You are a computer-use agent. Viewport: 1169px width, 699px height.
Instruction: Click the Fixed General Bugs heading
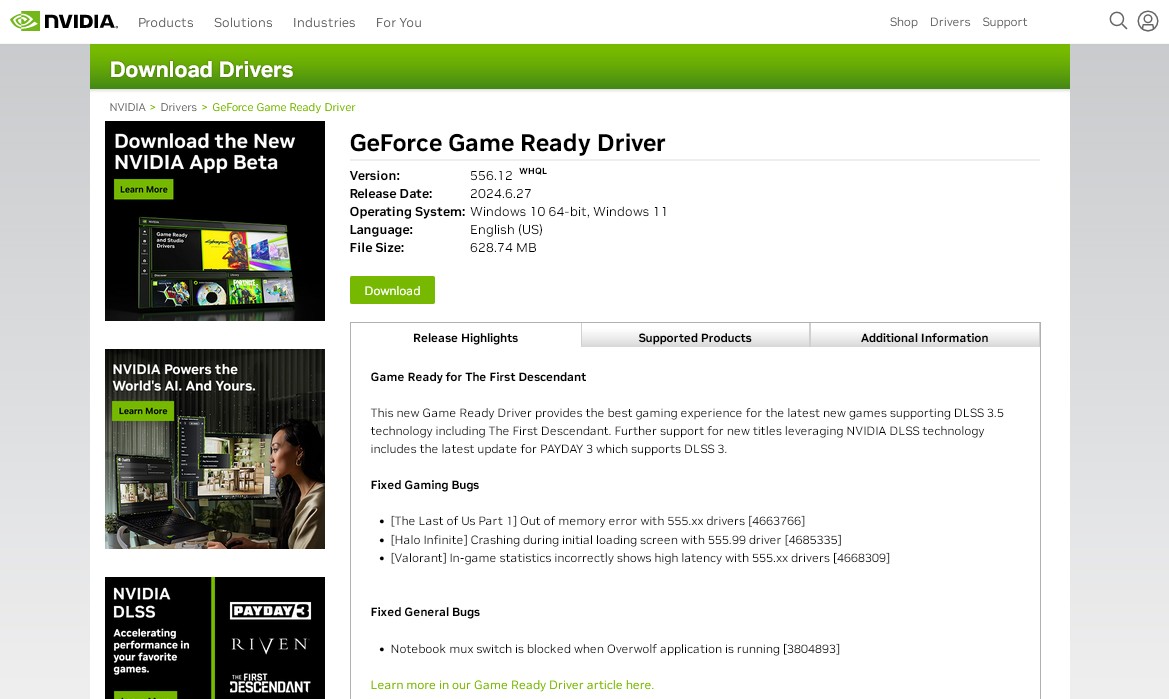(425, 612)
